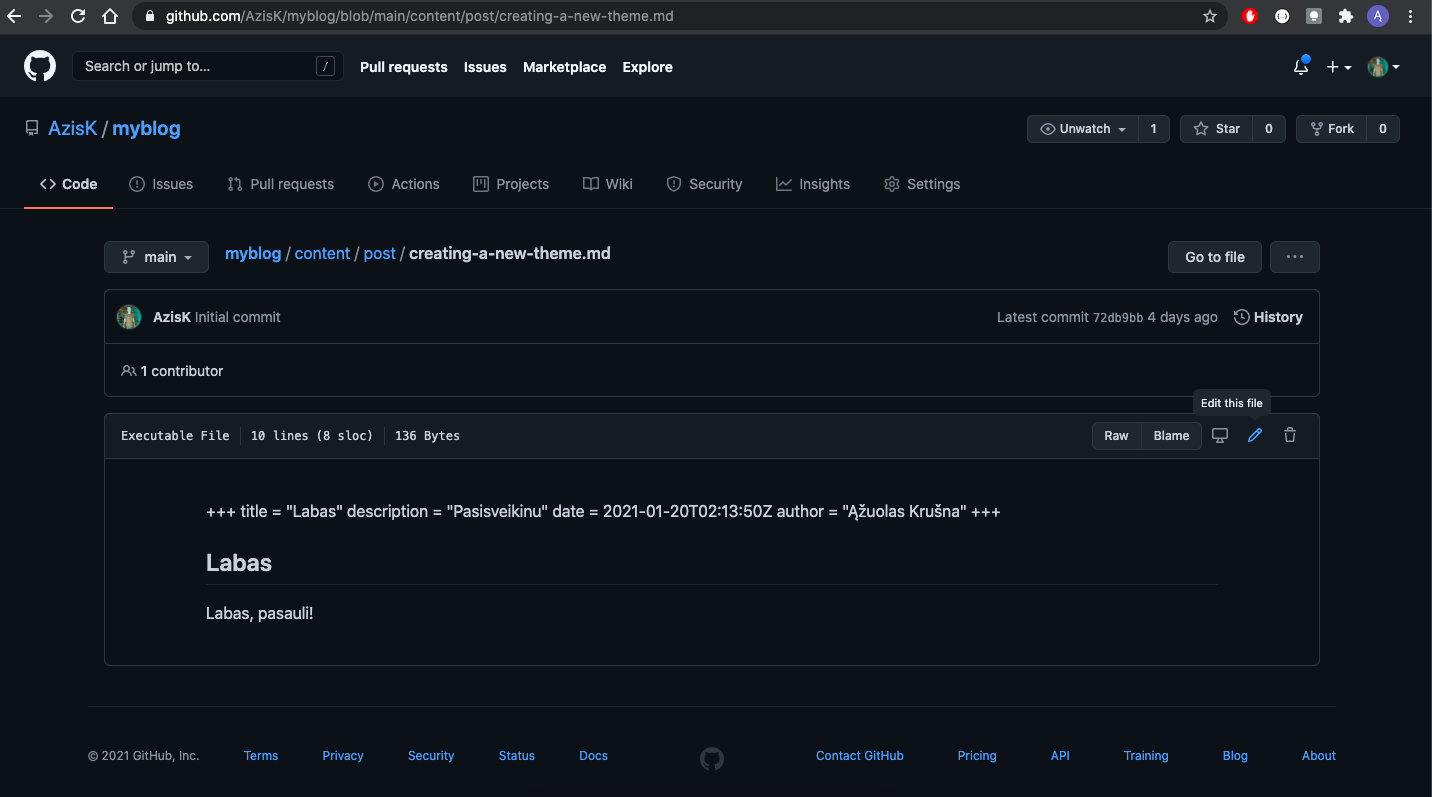Click content in the file breadcrumb
The height and width of the screenshot is (797, 1432).
[322, 254]
